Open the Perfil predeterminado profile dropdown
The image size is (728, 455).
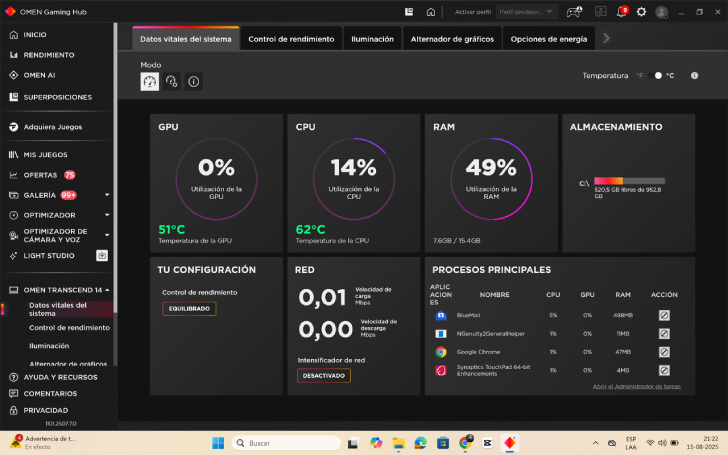click(x=526, y=12)
